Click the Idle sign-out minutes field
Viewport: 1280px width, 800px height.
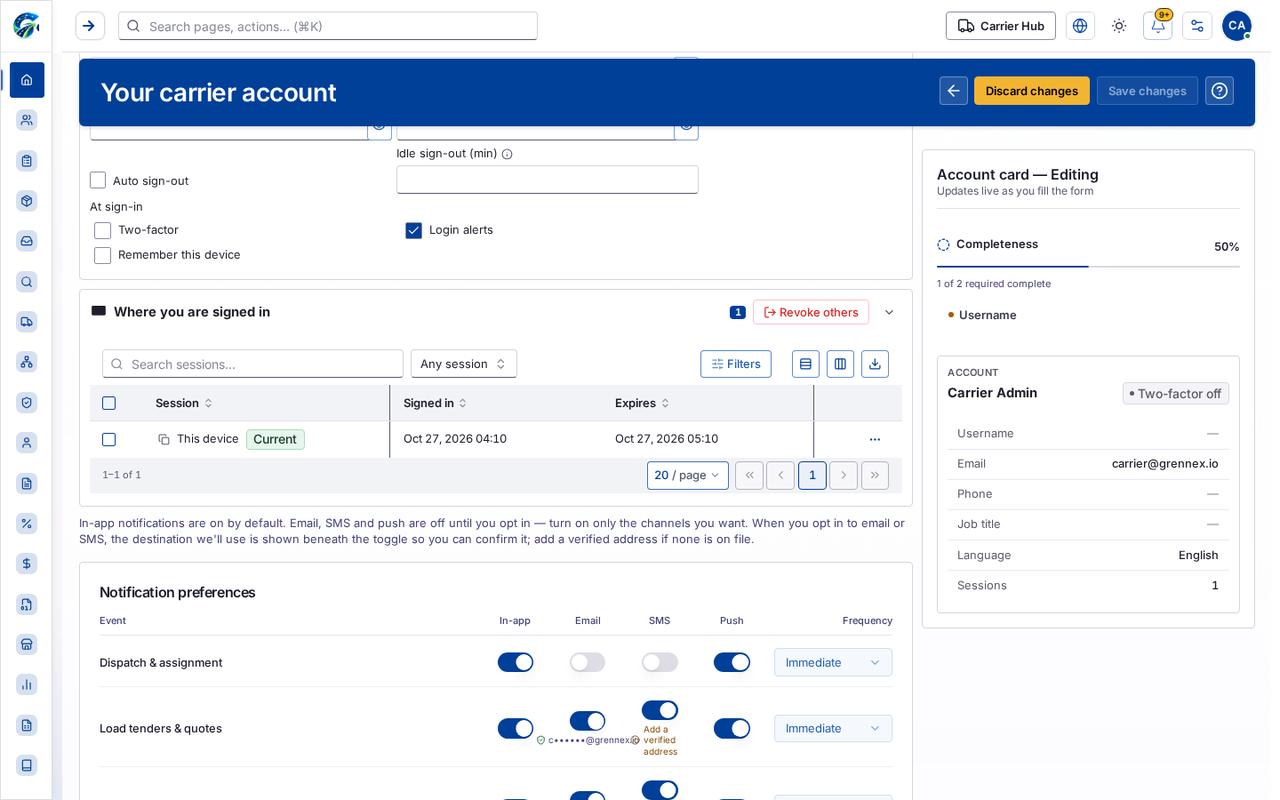coord(547,180)
